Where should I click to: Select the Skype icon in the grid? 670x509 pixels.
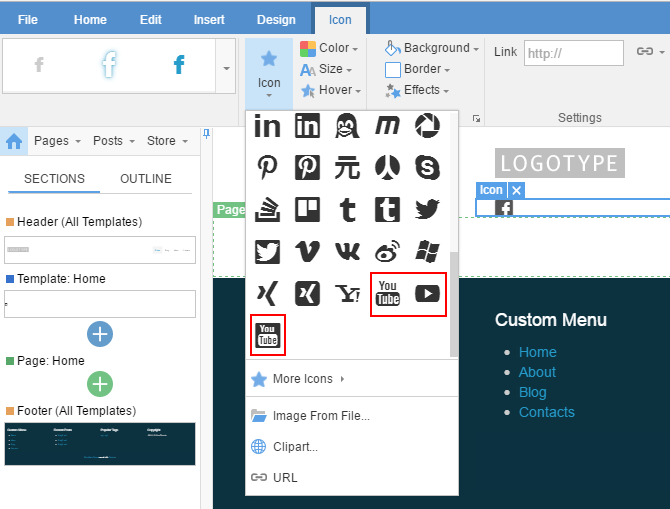point(427,167)
